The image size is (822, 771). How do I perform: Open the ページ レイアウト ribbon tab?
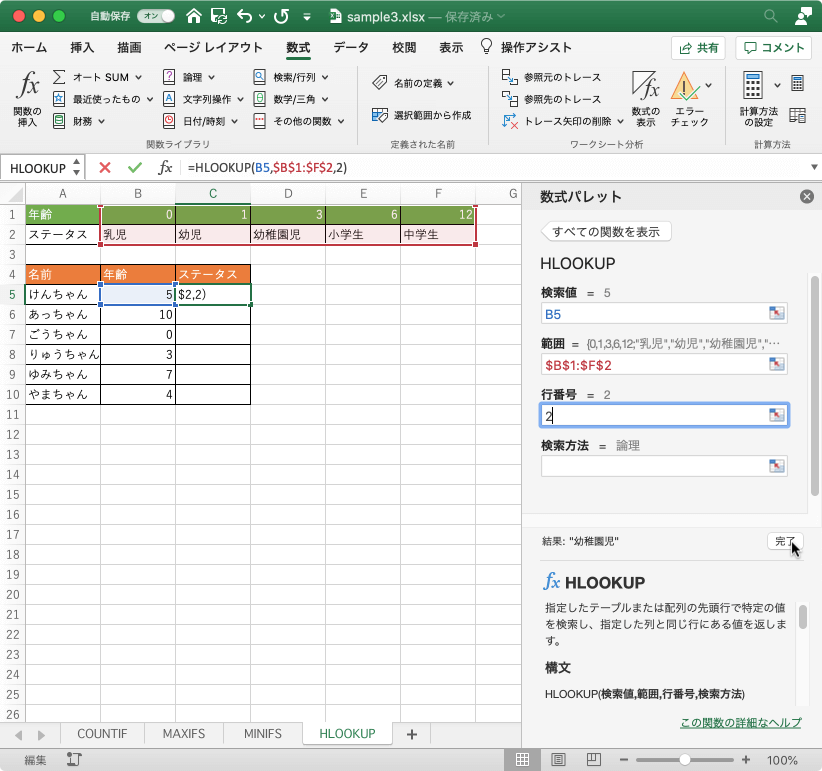coord(213,48)
